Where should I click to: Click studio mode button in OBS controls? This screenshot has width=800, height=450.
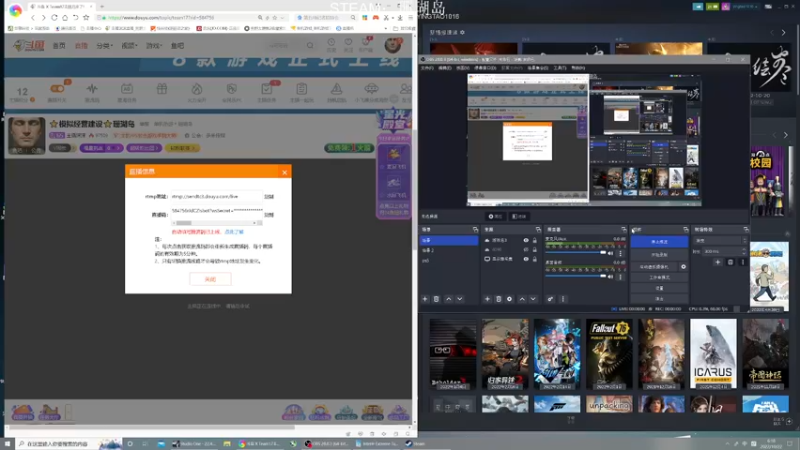[x=659, y=278]
